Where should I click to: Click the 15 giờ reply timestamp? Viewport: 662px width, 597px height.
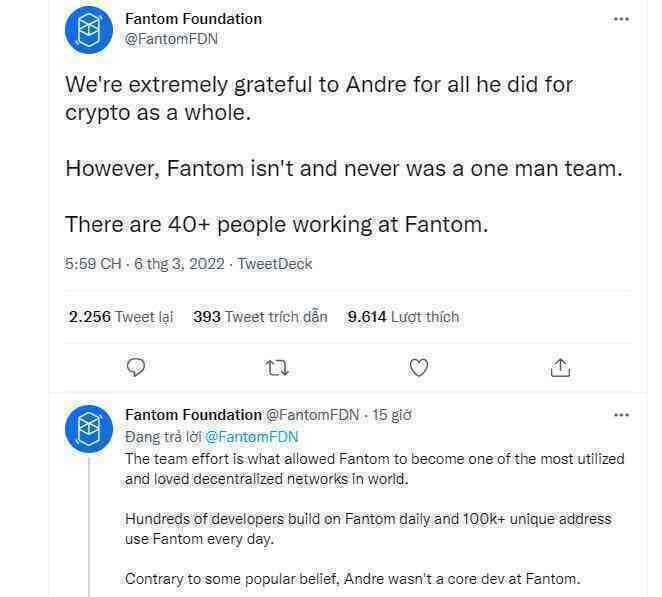pos(392,415)
